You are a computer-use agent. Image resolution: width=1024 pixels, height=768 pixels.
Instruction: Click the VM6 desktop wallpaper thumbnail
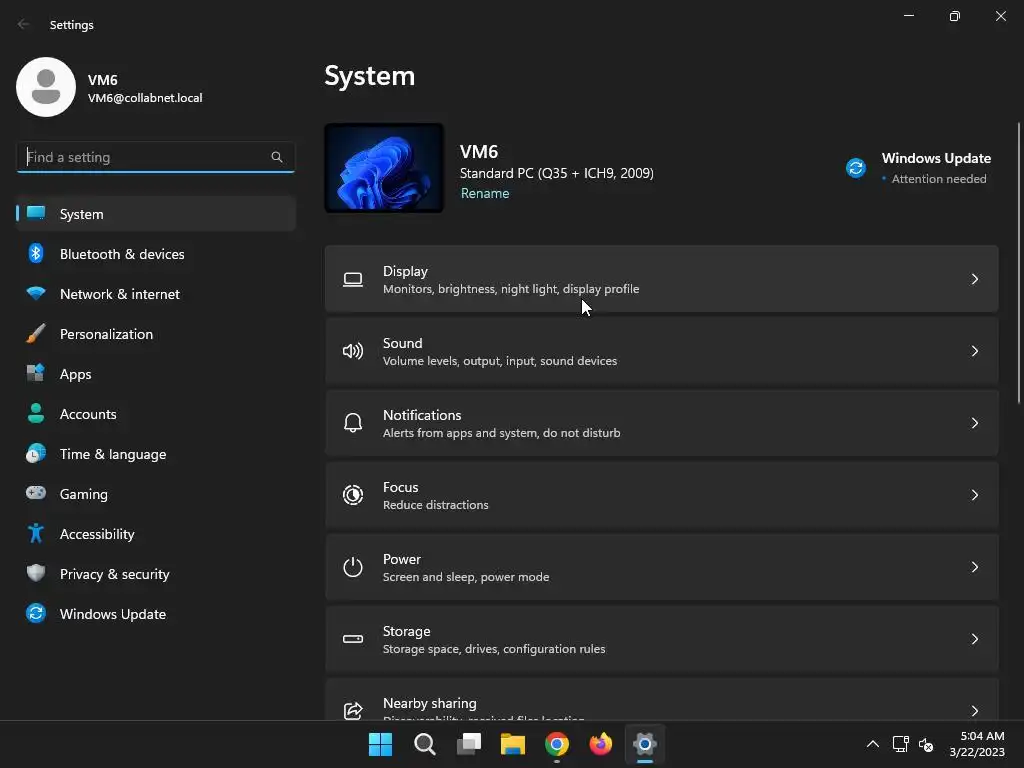(384, 168)
